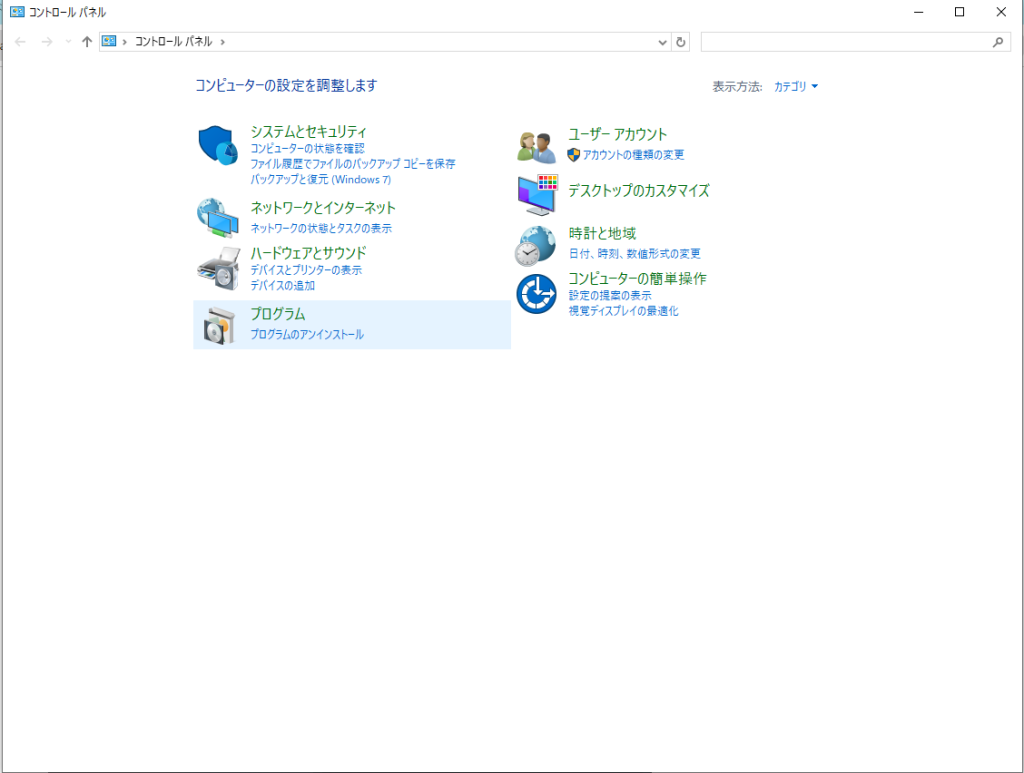Select 日付、時刻、数値形式の変更 link

click(x=634, y=254)
